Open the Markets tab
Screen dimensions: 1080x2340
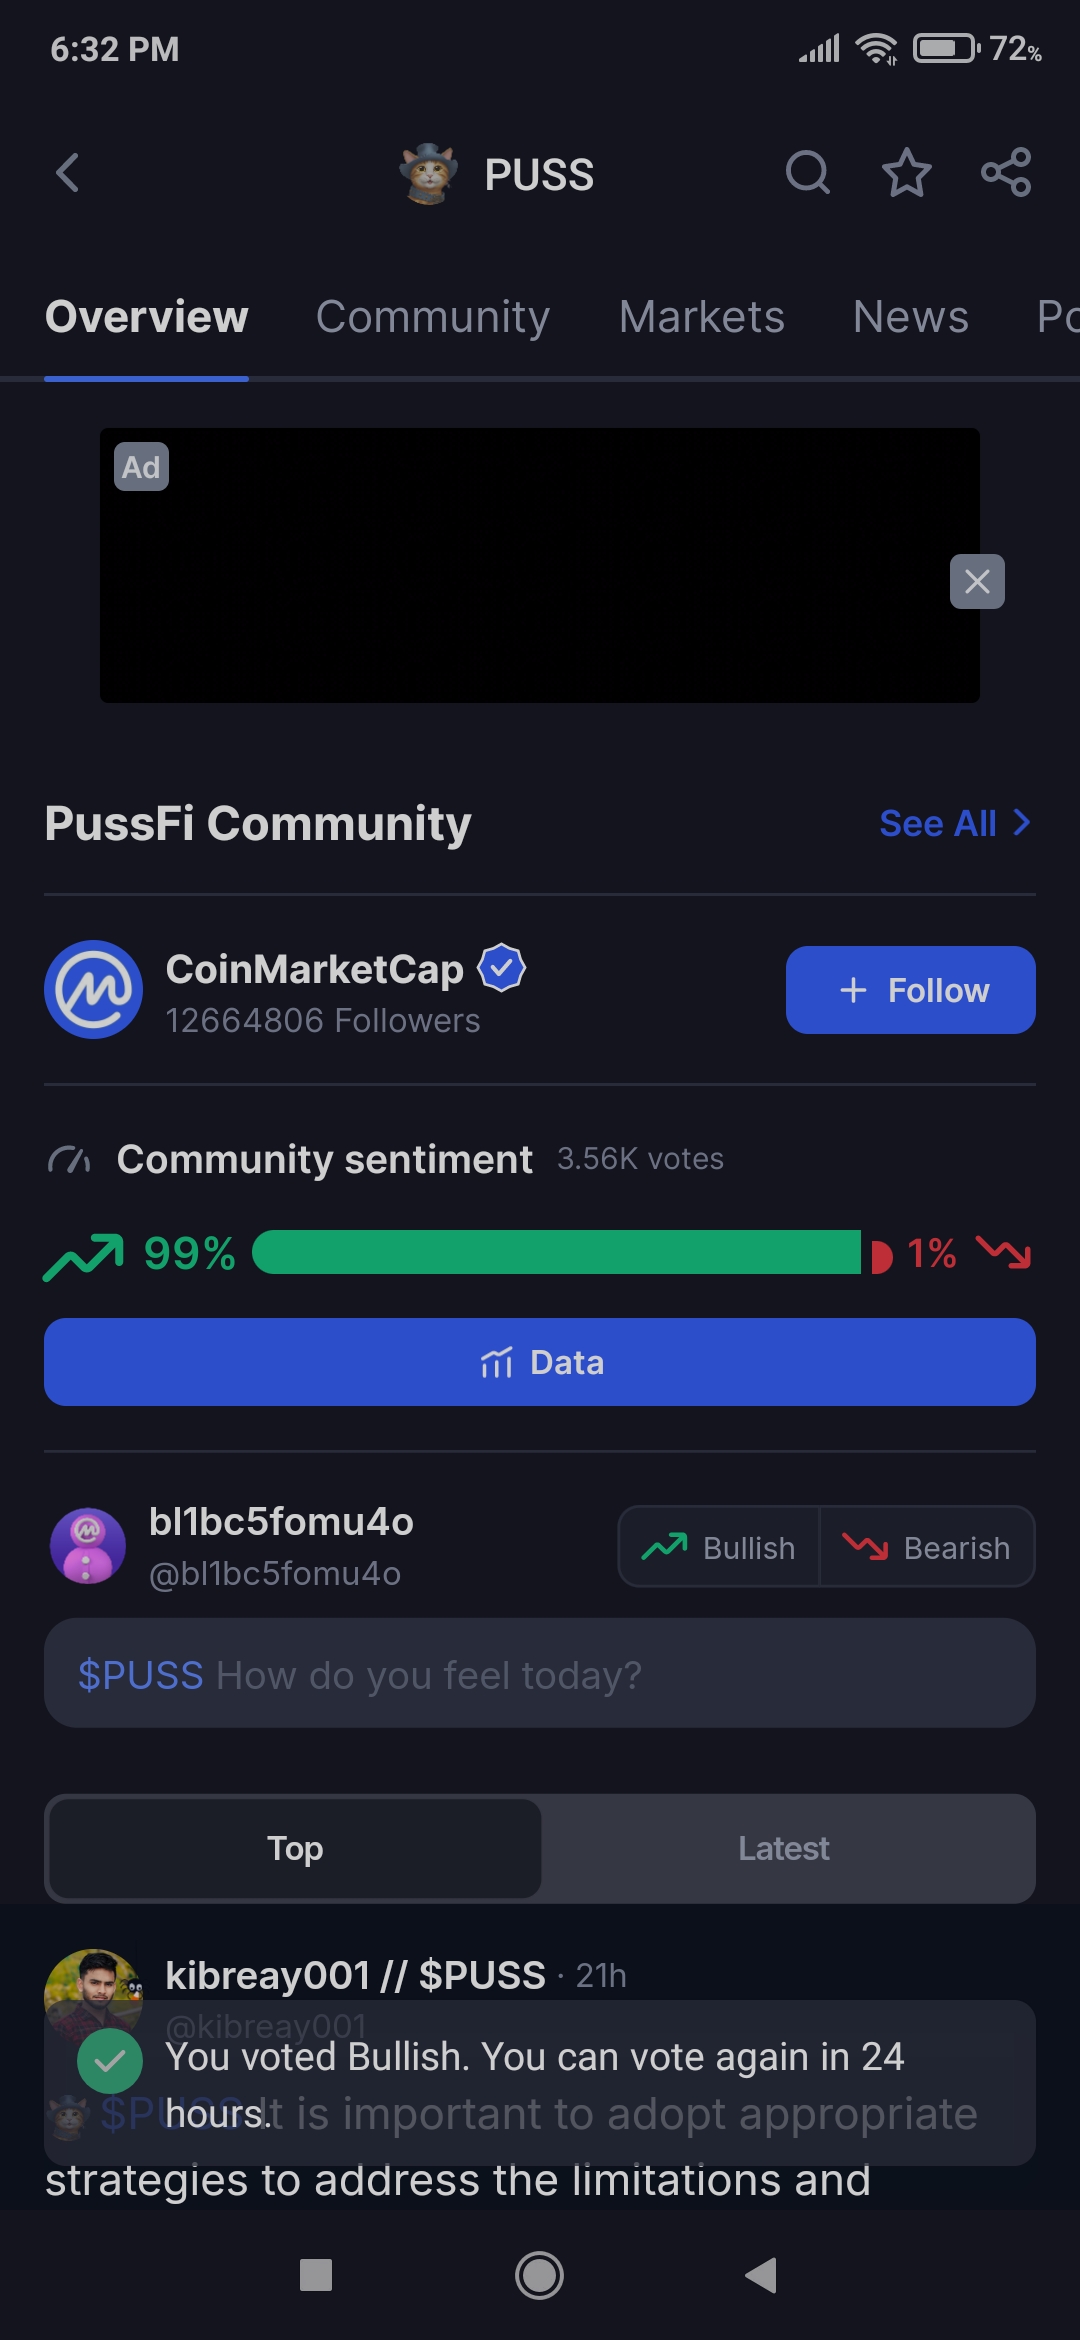pos(702,317)
